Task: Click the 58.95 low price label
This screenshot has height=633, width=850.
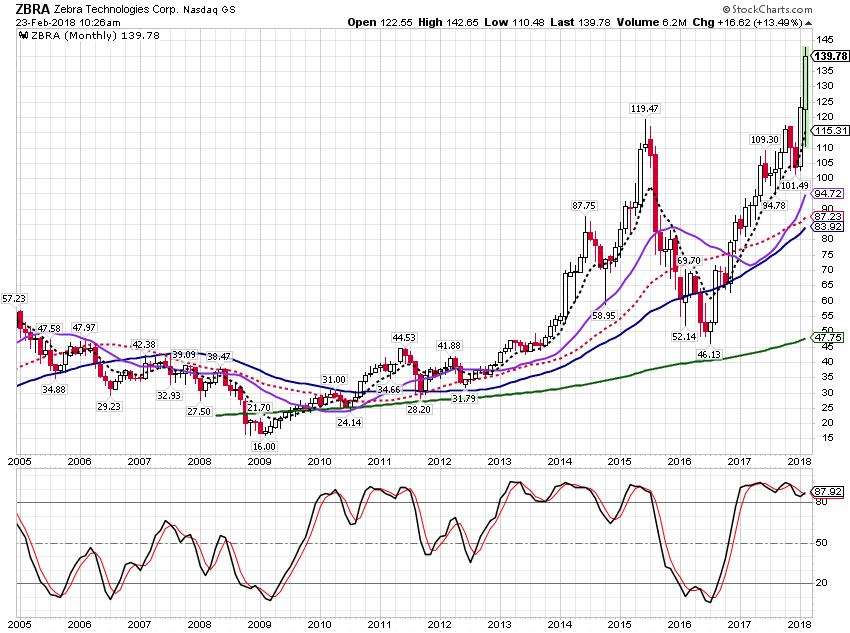Action: coord(604,315)
